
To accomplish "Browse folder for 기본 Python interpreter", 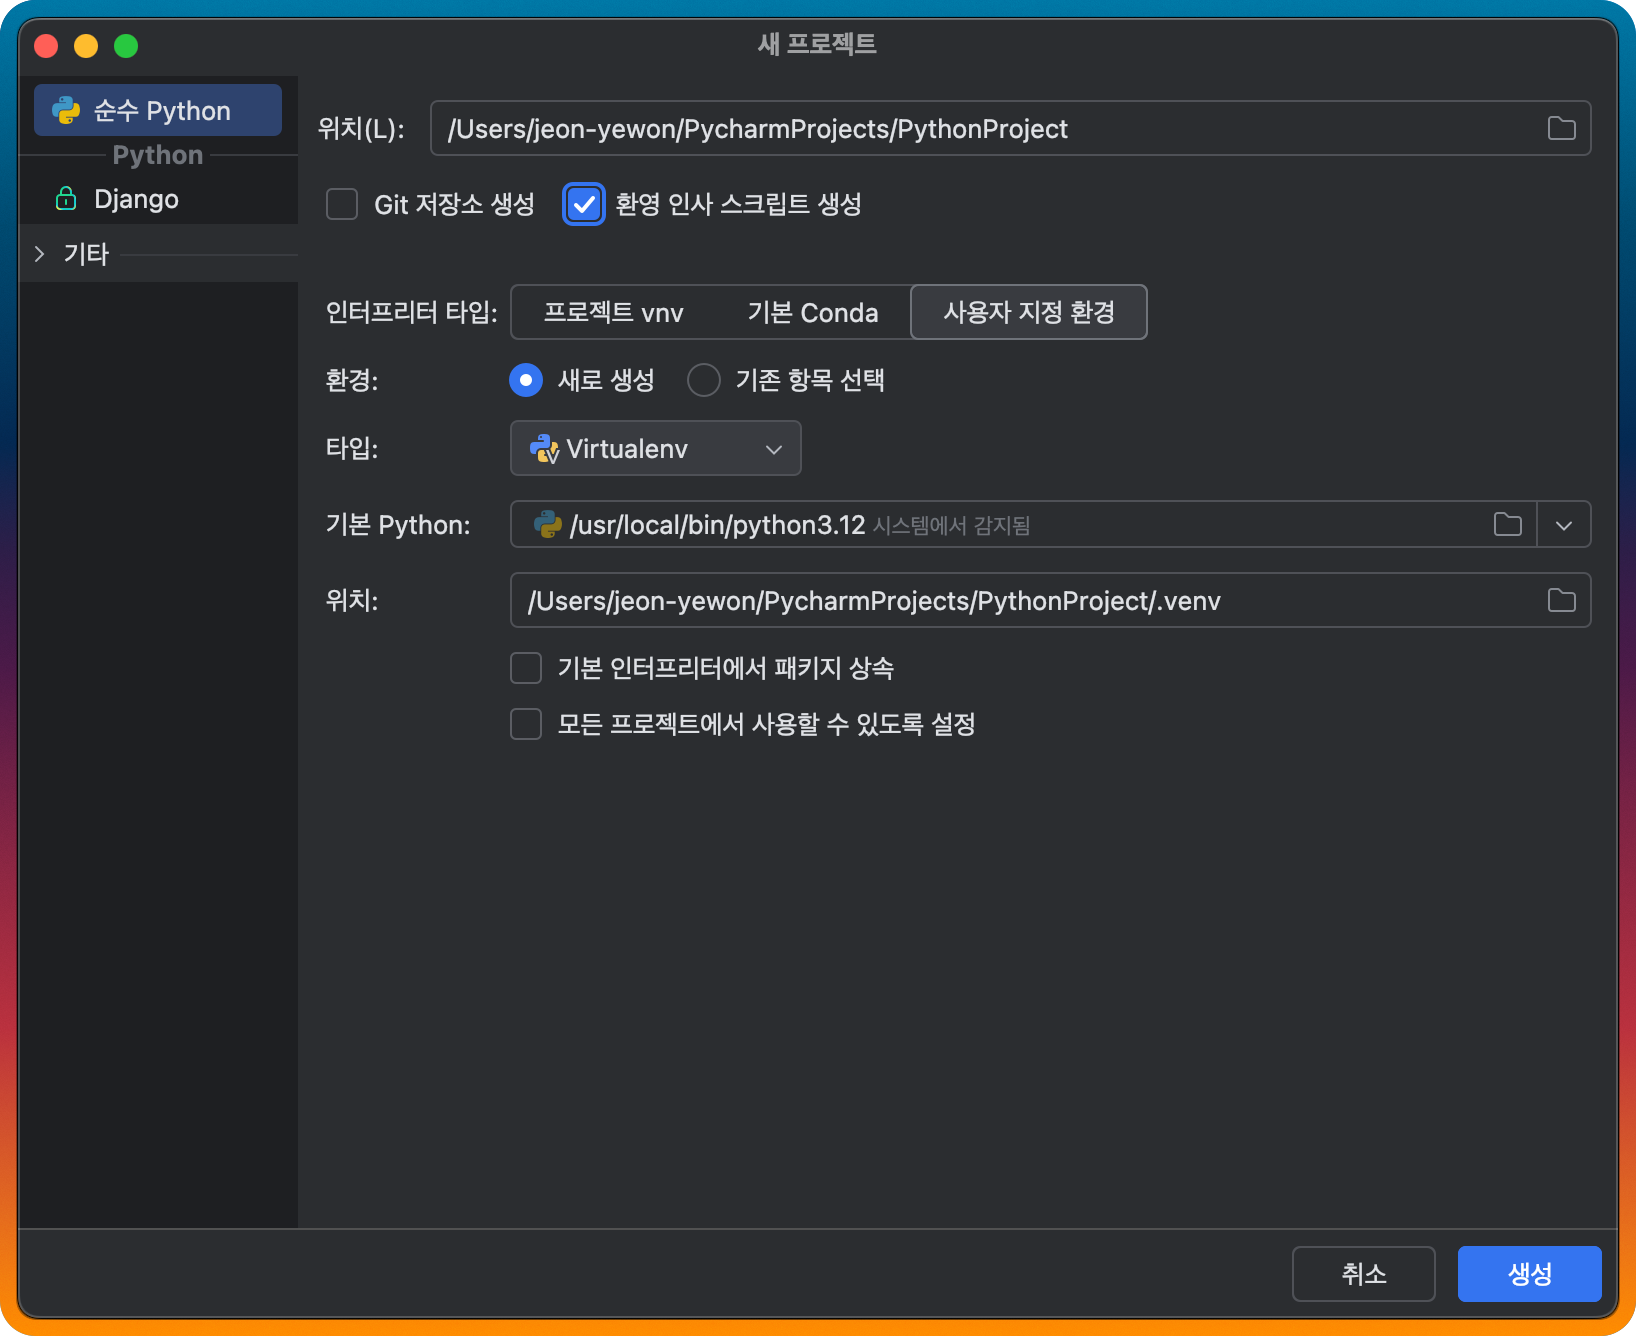I will click(1508, 524).
